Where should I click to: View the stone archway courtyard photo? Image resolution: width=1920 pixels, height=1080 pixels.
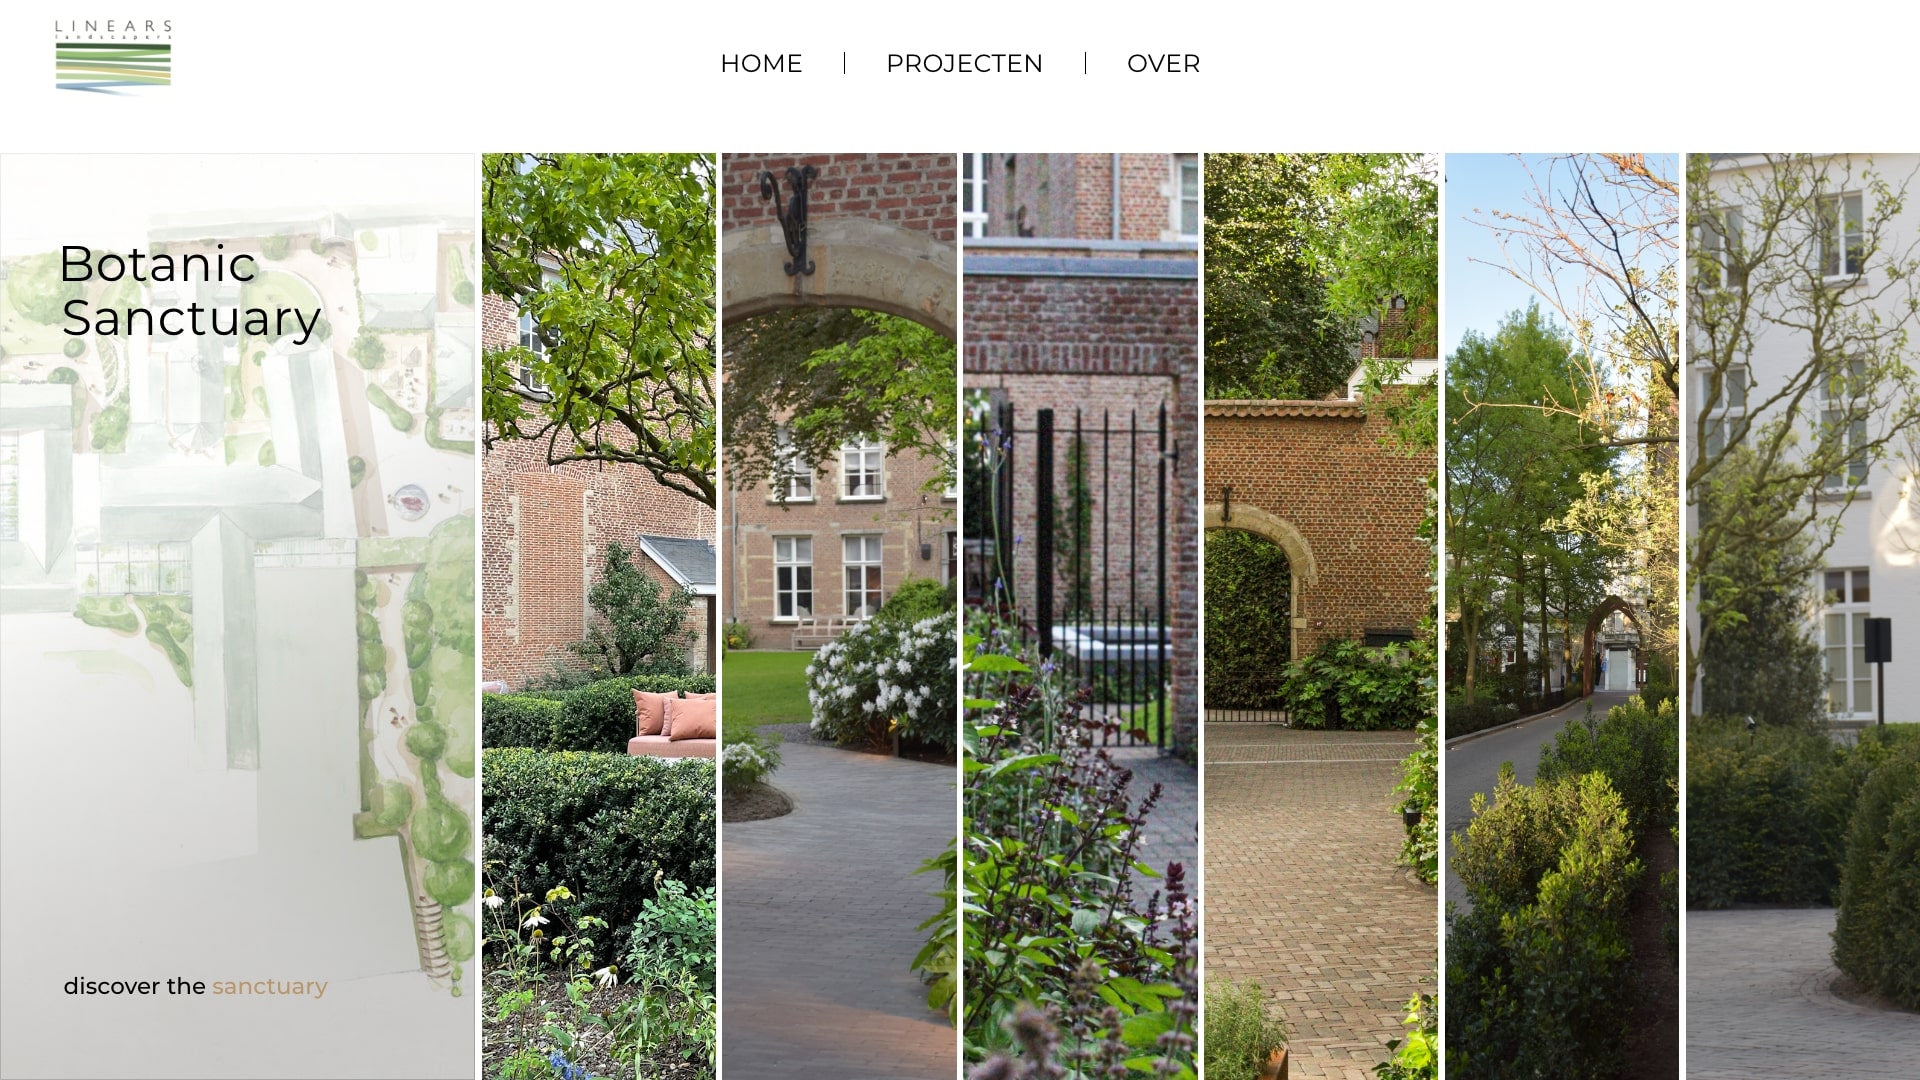point(839,616)
